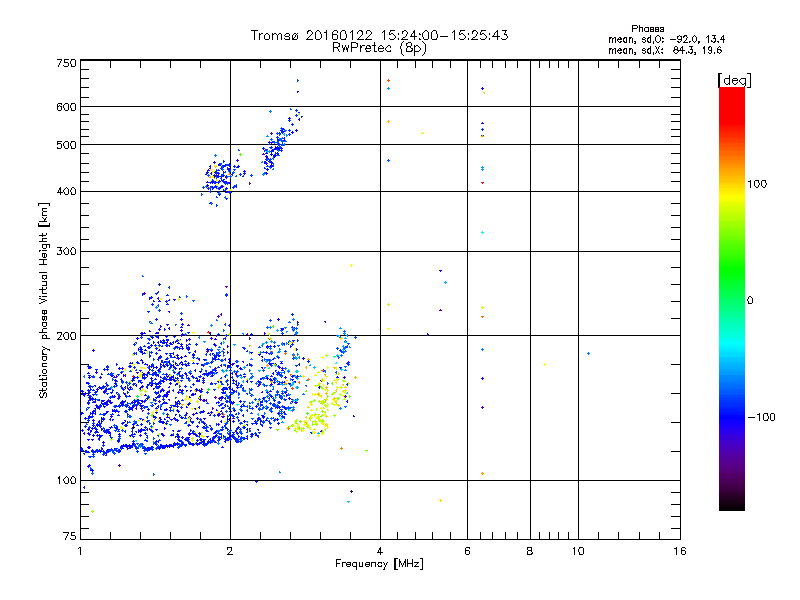Click the x-axis '10' tick label

pyautogui.click(x=578, y=551)
